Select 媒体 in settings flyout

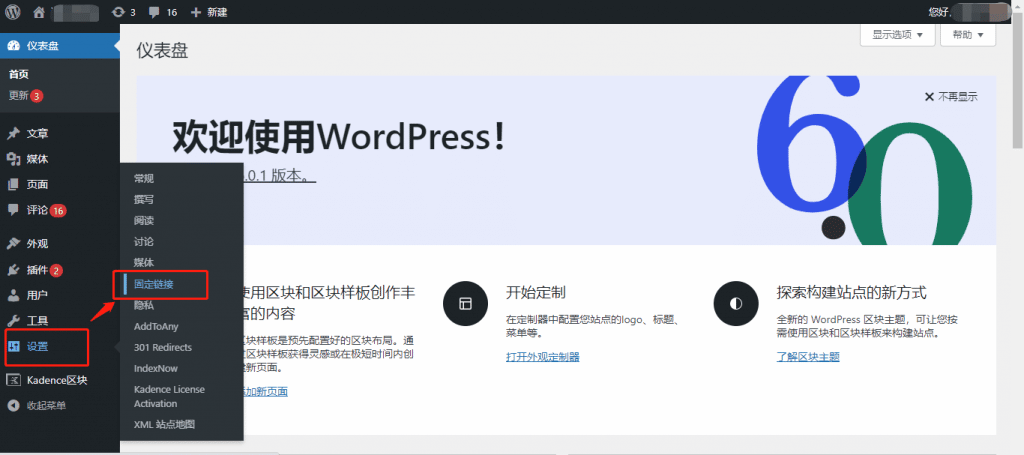144,262
